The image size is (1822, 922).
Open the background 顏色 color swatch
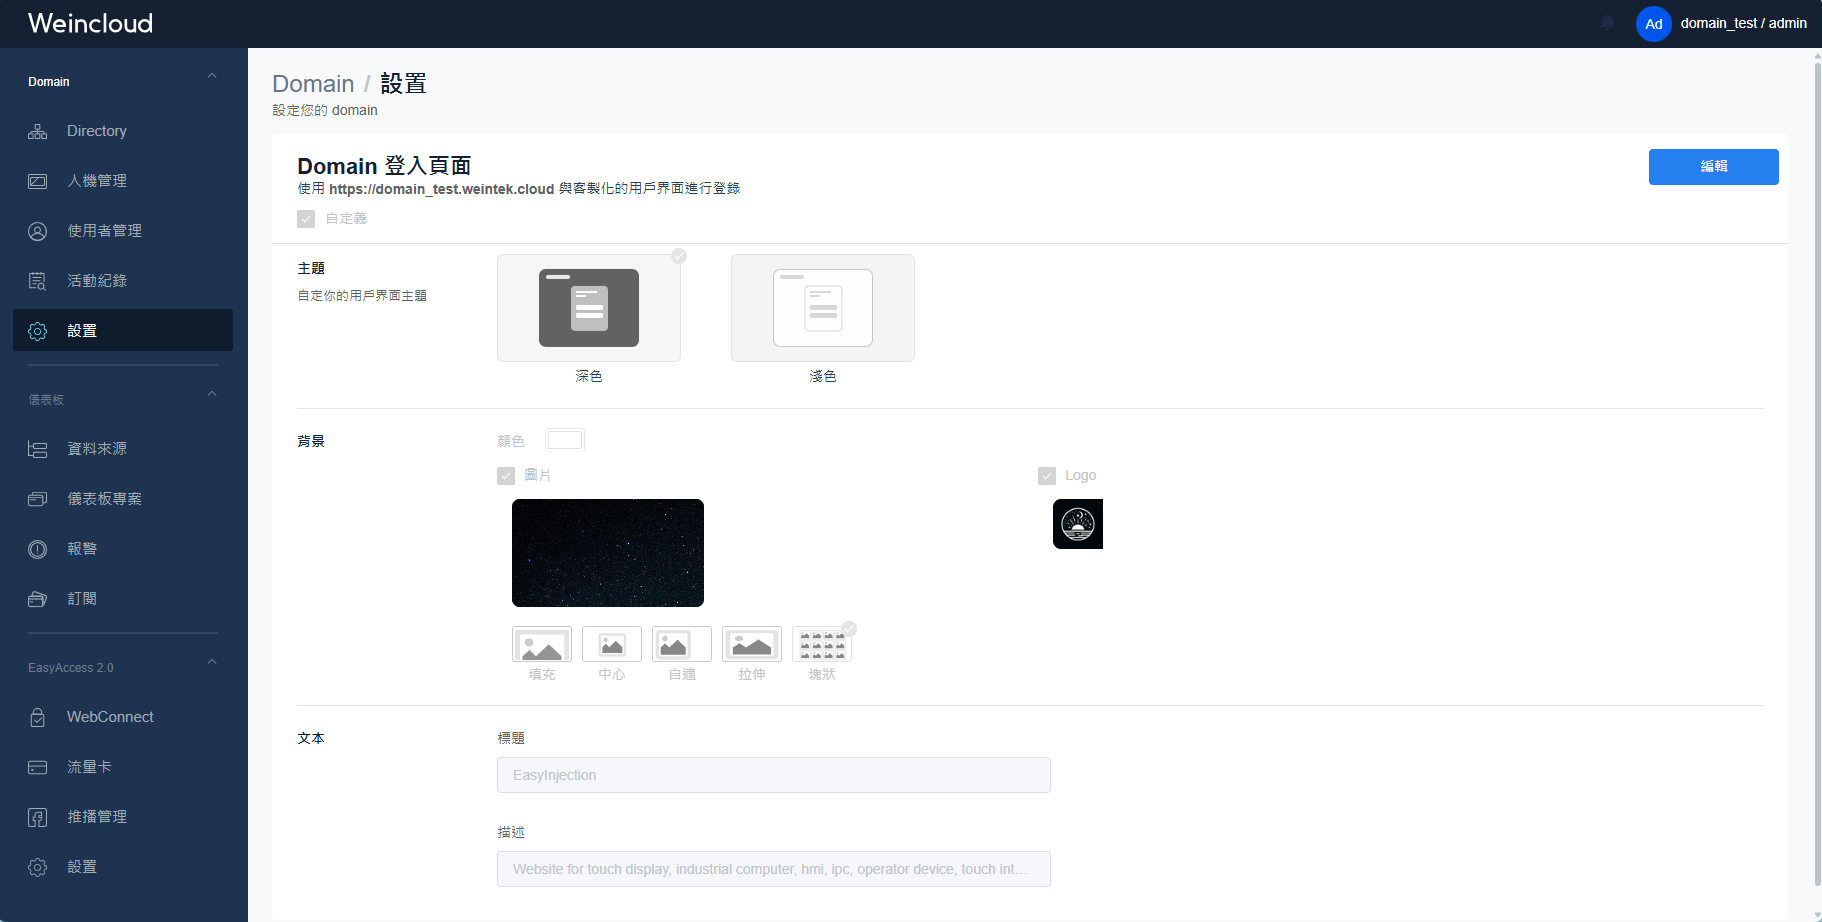click(565, 440)
